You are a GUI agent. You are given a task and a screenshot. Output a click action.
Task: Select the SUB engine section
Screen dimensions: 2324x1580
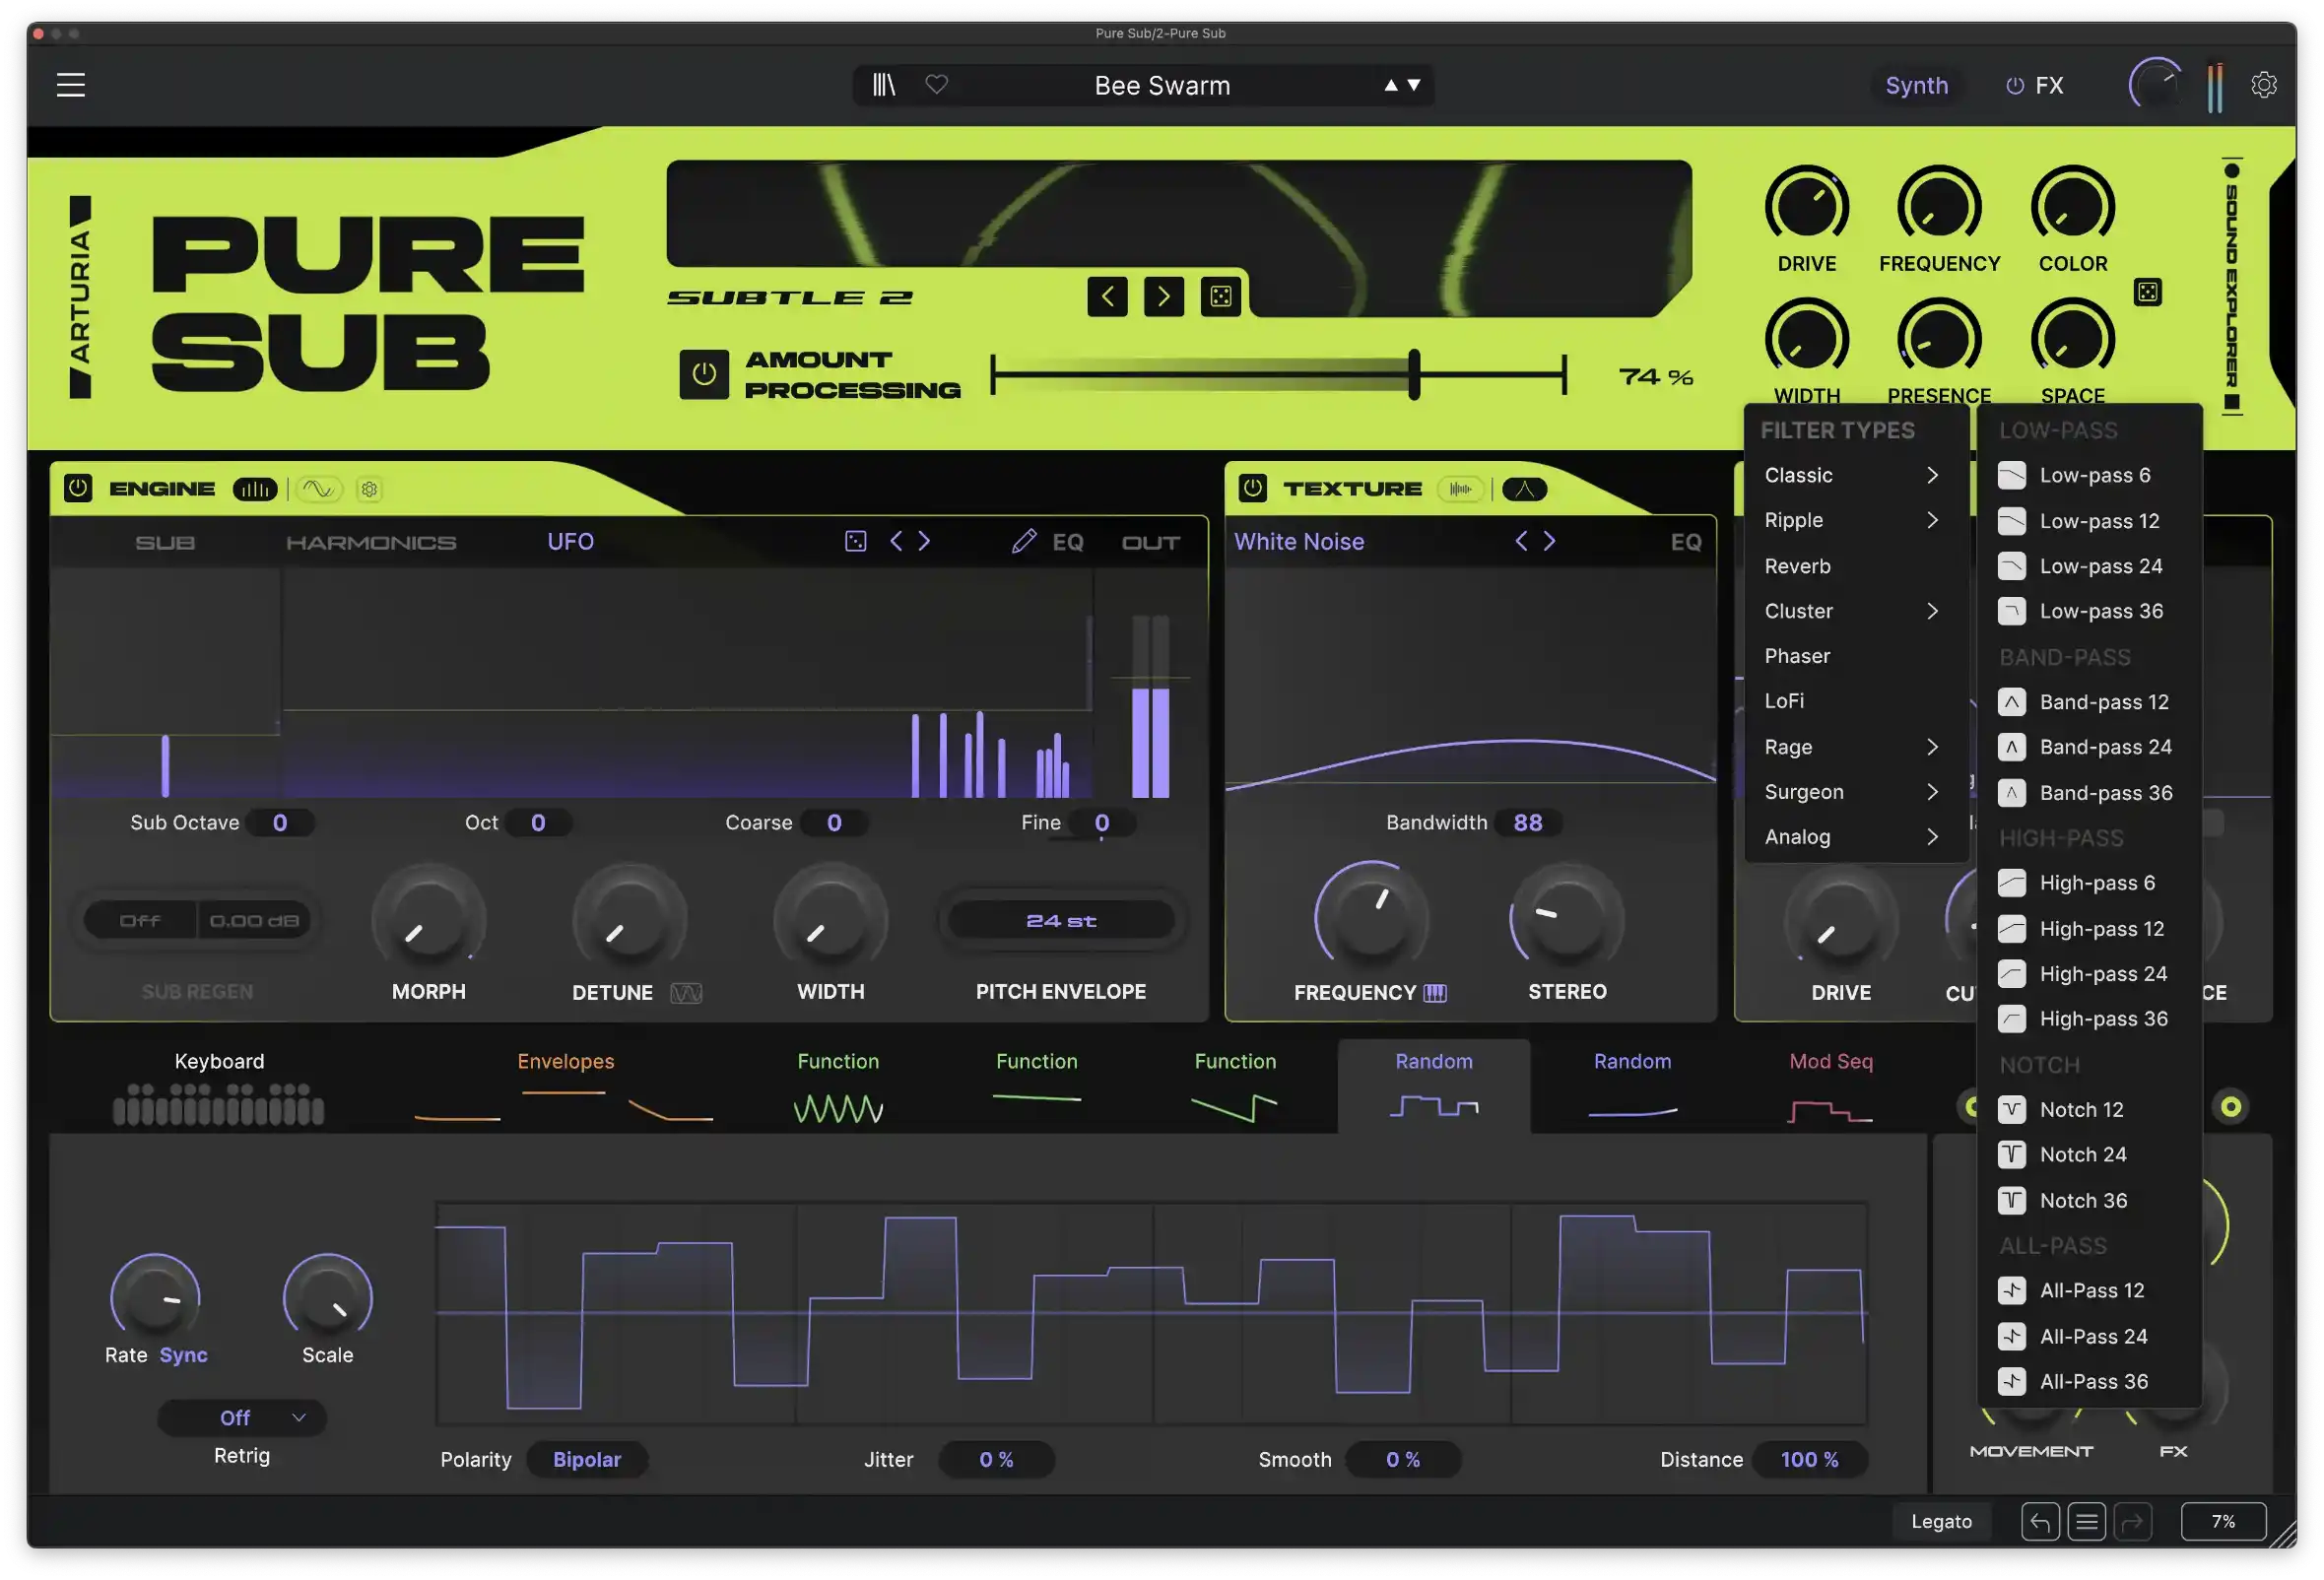tap(165, 542)
